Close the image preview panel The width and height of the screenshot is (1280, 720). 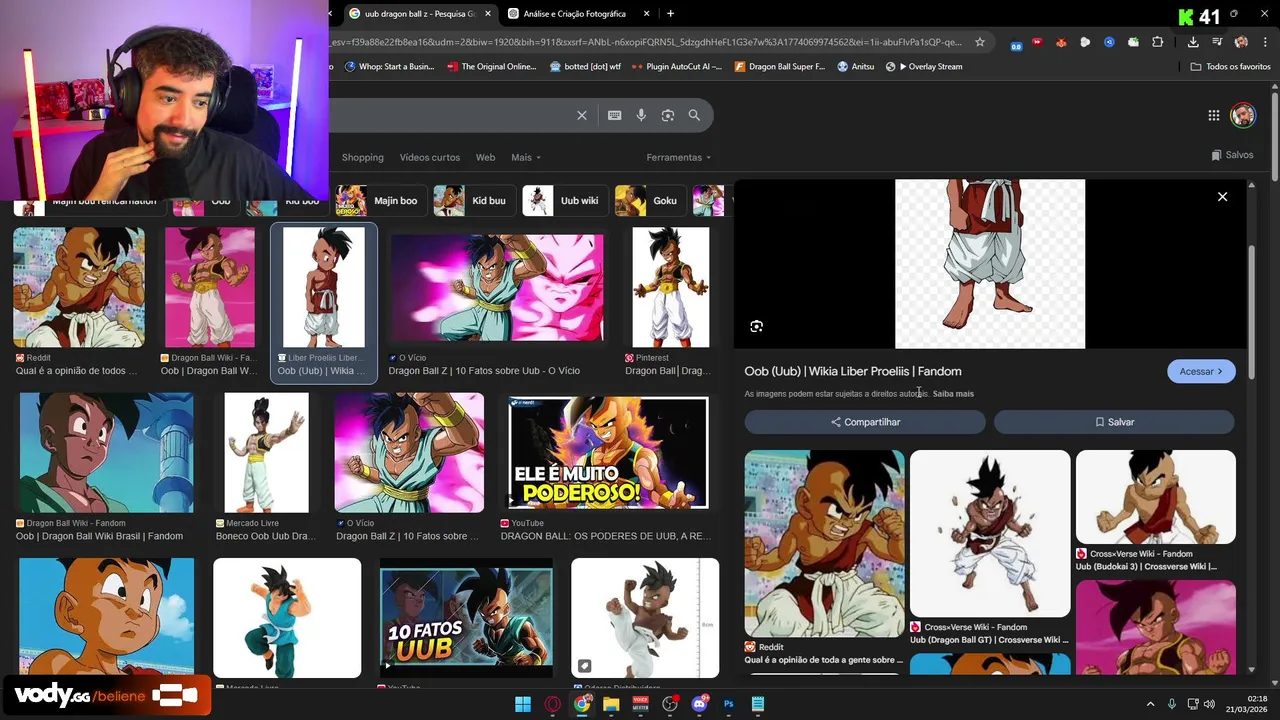1222,197
